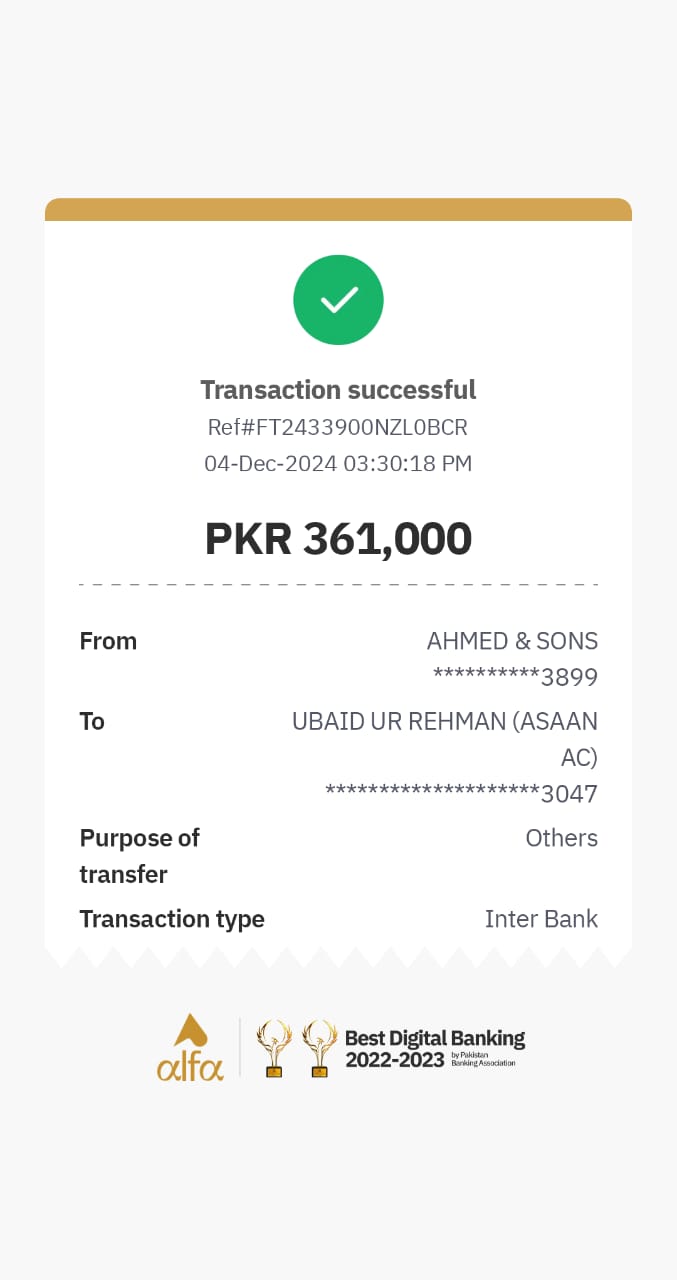Select the sender name AHMED & SONS
The width and height of the screenshot is (677, 1280).
click(x=512, y=641)
